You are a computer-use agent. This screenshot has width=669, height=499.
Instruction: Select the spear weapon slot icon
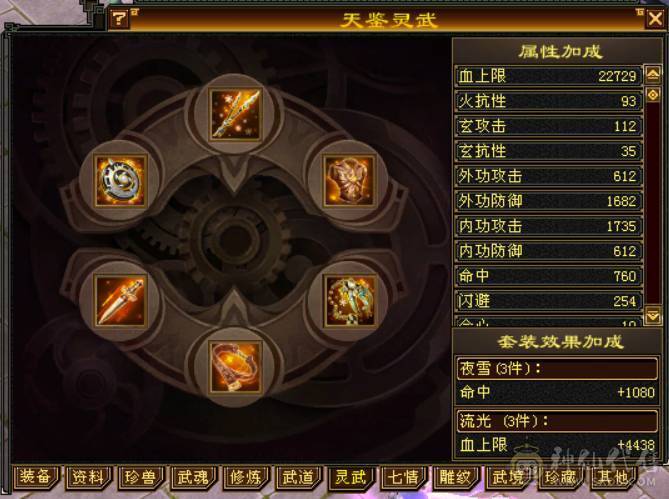[235, 114]
